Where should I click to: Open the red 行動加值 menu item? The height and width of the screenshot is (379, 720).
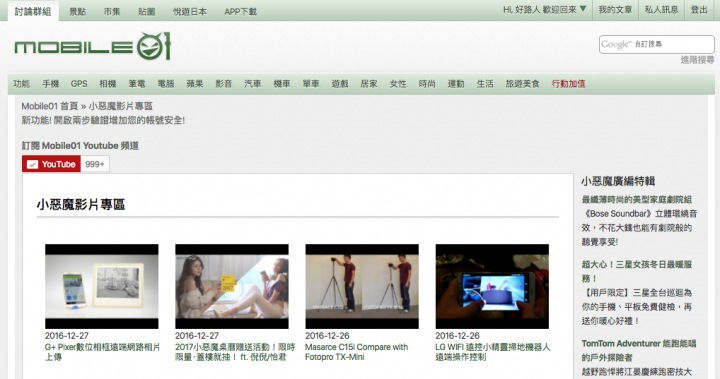click(x=568, y=84)
